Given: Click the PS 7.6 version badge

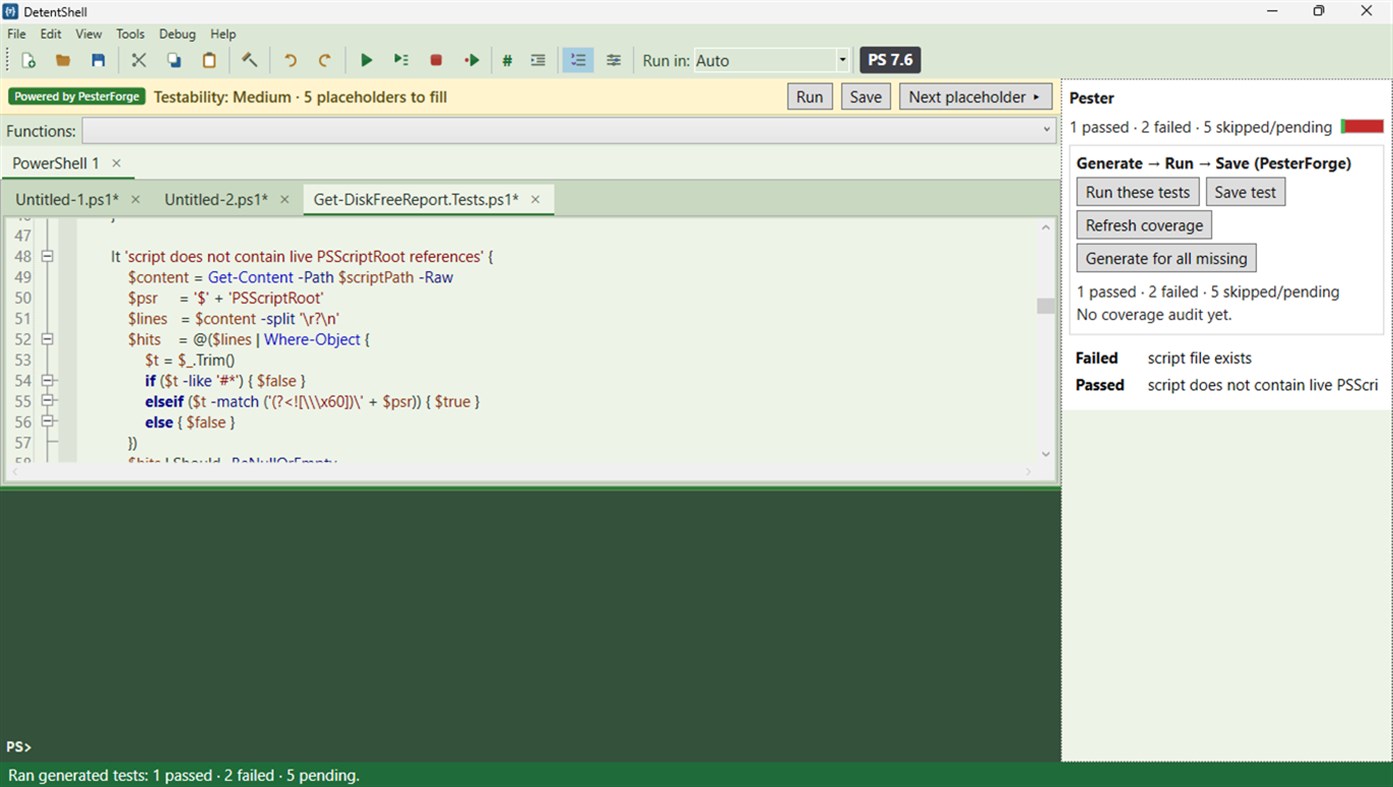Looking at the screenshot, I should 890,60.
